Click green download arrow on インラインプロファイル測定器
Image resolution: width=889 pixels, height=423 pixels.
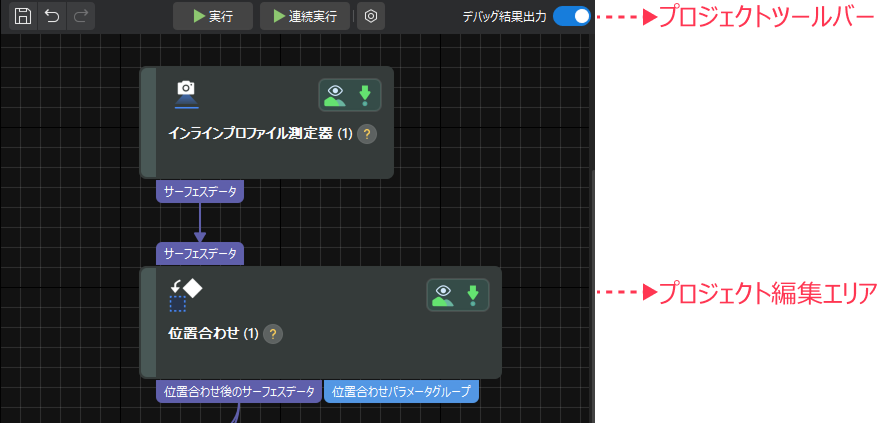(x=365, y=95)
